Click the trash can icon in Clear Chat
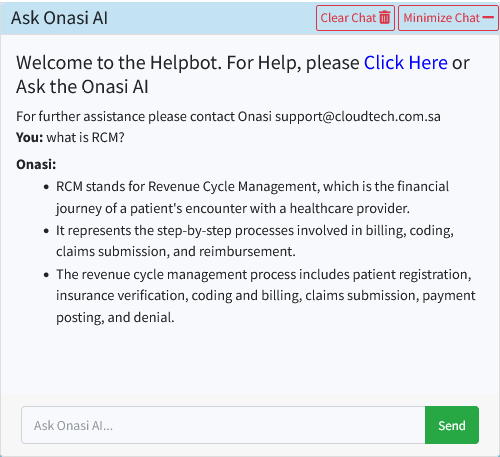The height and width of the screenshot is (457, 500). coord(384,18)
